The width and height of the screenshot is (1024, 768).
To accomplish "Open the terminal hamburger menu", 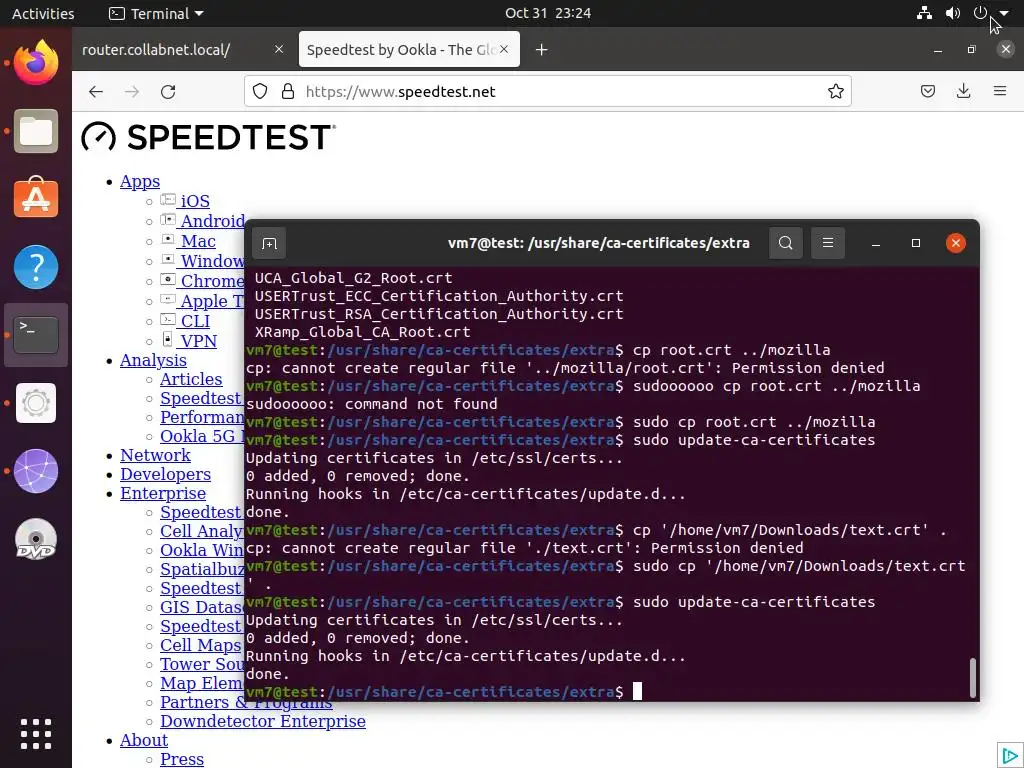I will point(827,243).
